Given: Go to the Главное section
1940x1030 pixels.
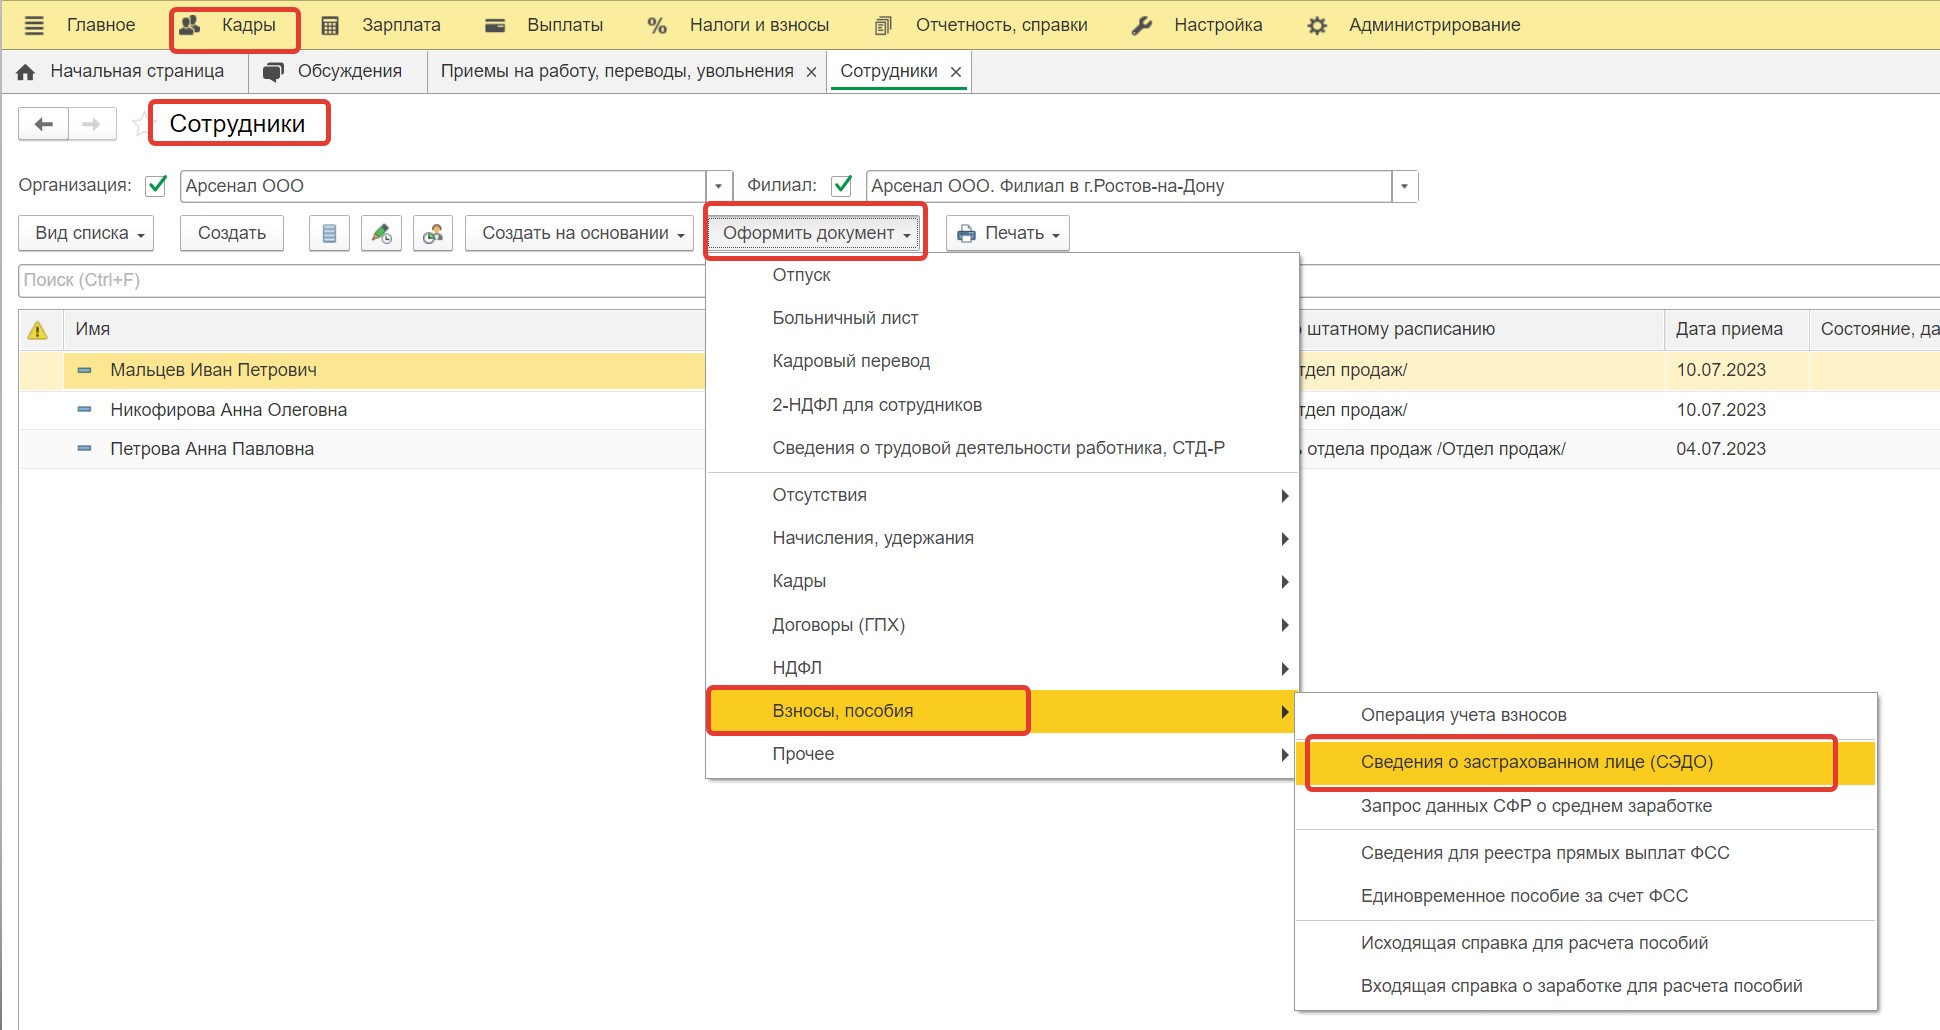Looking at the screenshot, I should click(x=101, y=26).
